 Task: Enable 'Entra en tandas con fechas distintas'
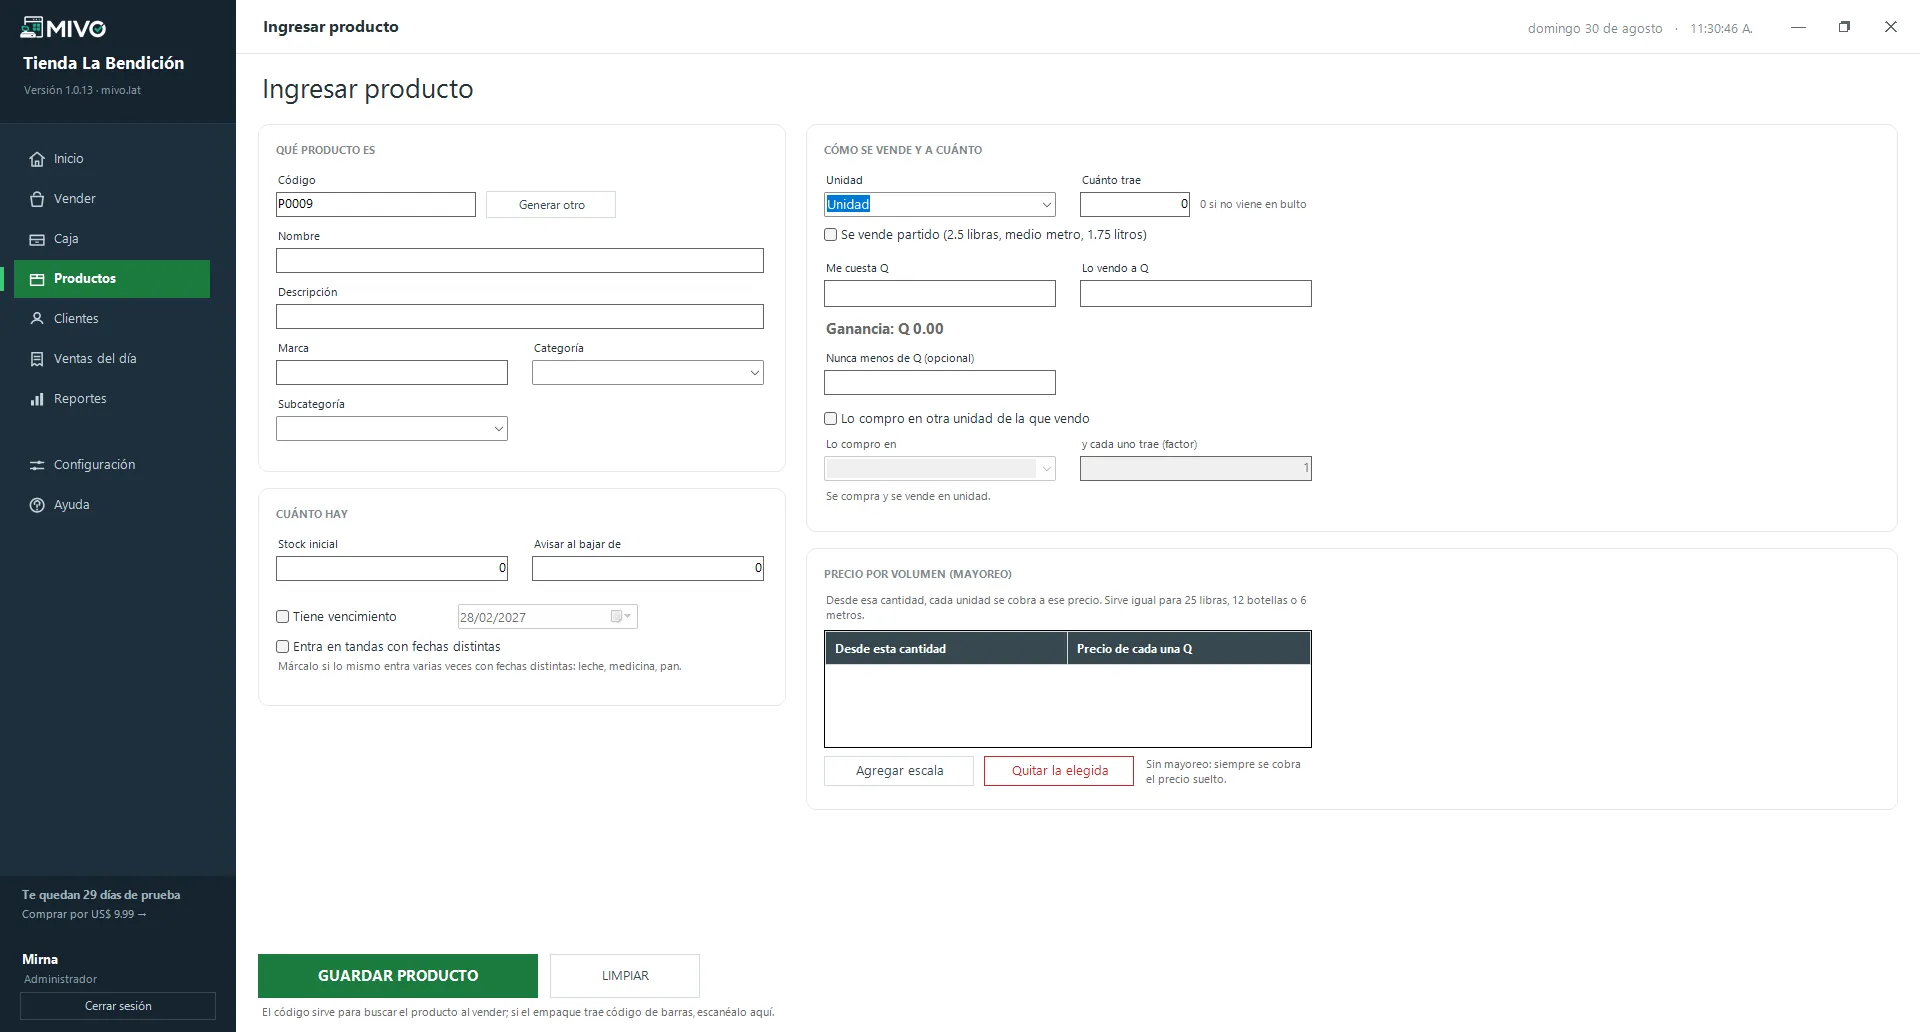coord(282,647)
